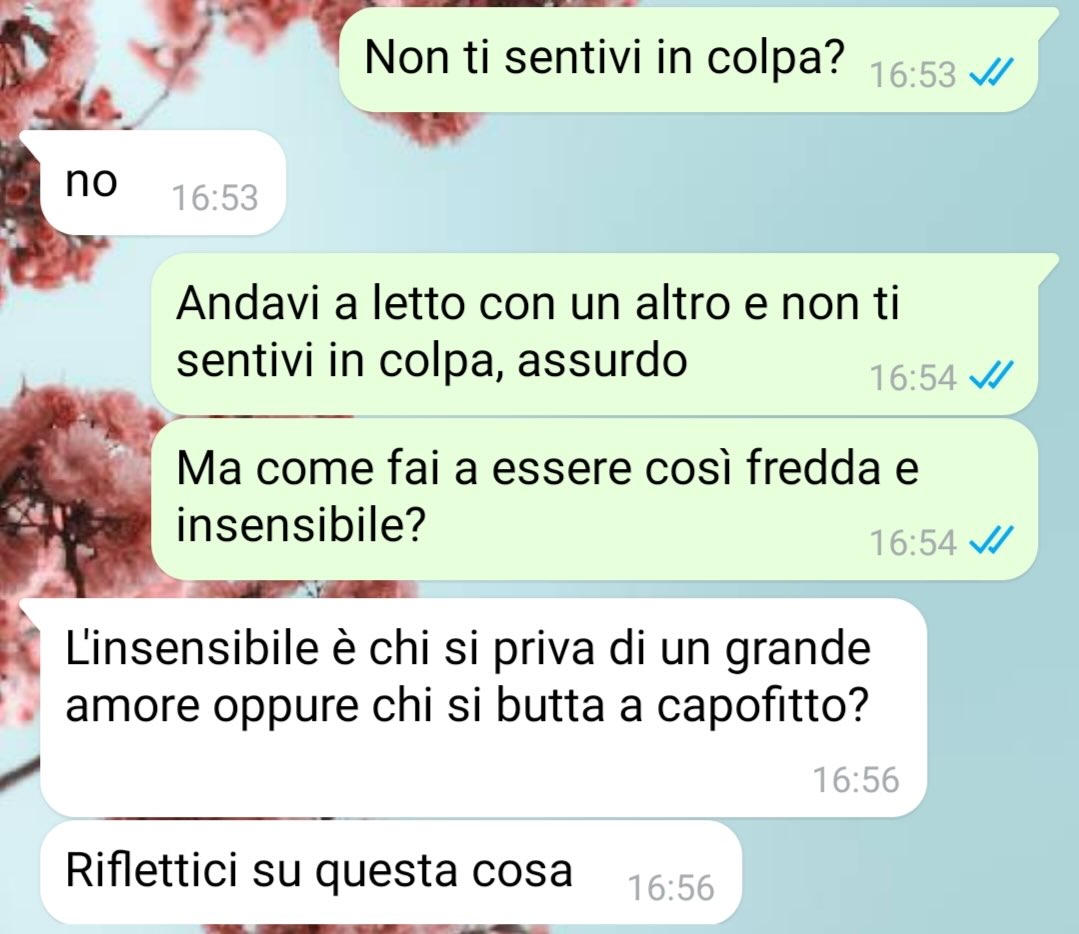This screenshot has height=934, width=1079.
Task: Tap the 16:53 time on first sent message
Action: pos(913,74)
